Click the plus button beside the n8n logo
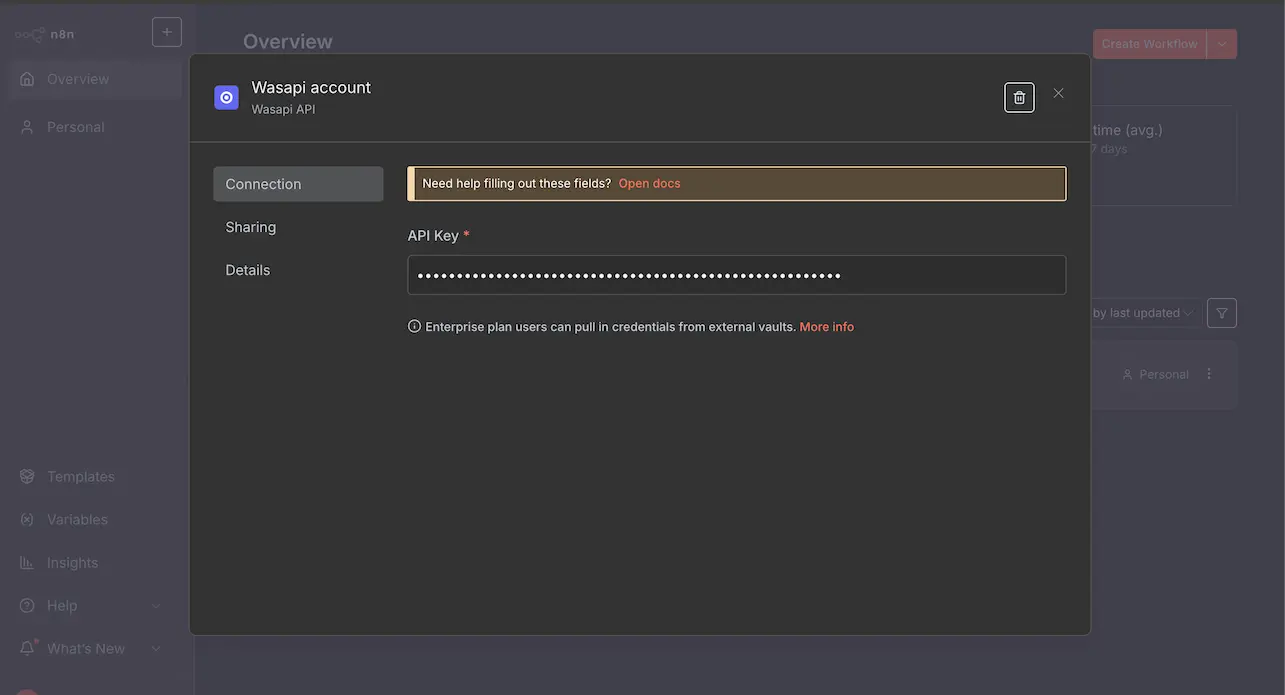Image resolution: width=1285 pixels, height=695 pixels. pos(167,32)
